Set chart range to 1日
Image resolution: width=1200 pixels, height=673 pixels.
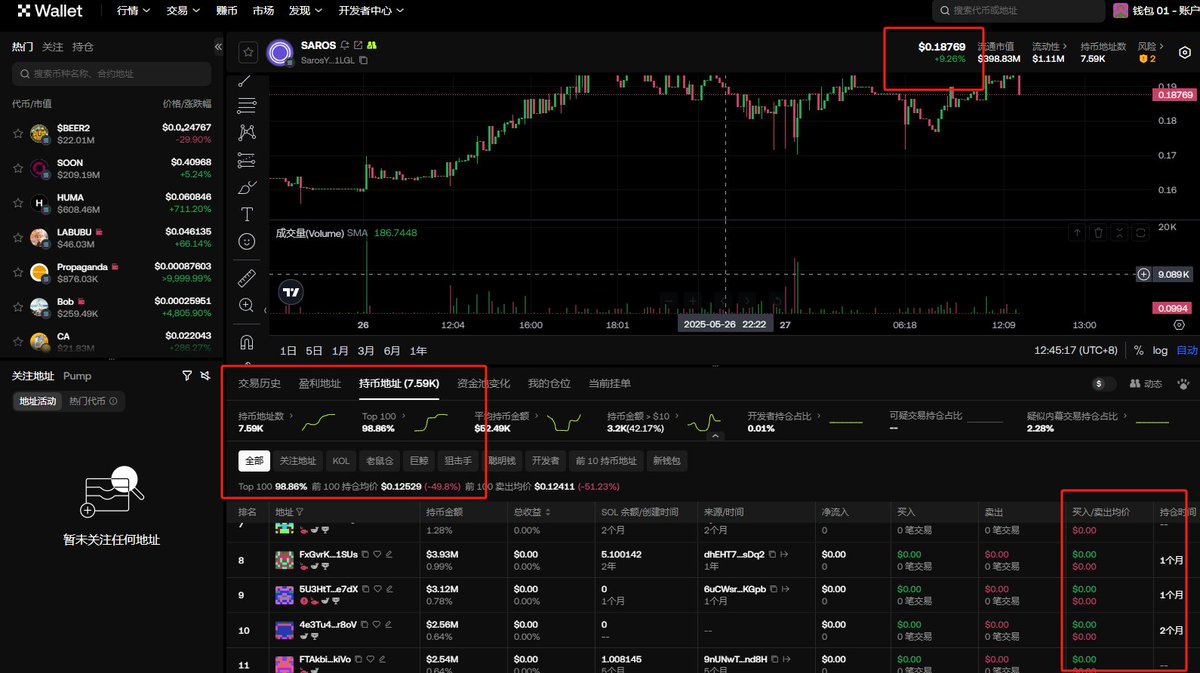pos(288,351)
